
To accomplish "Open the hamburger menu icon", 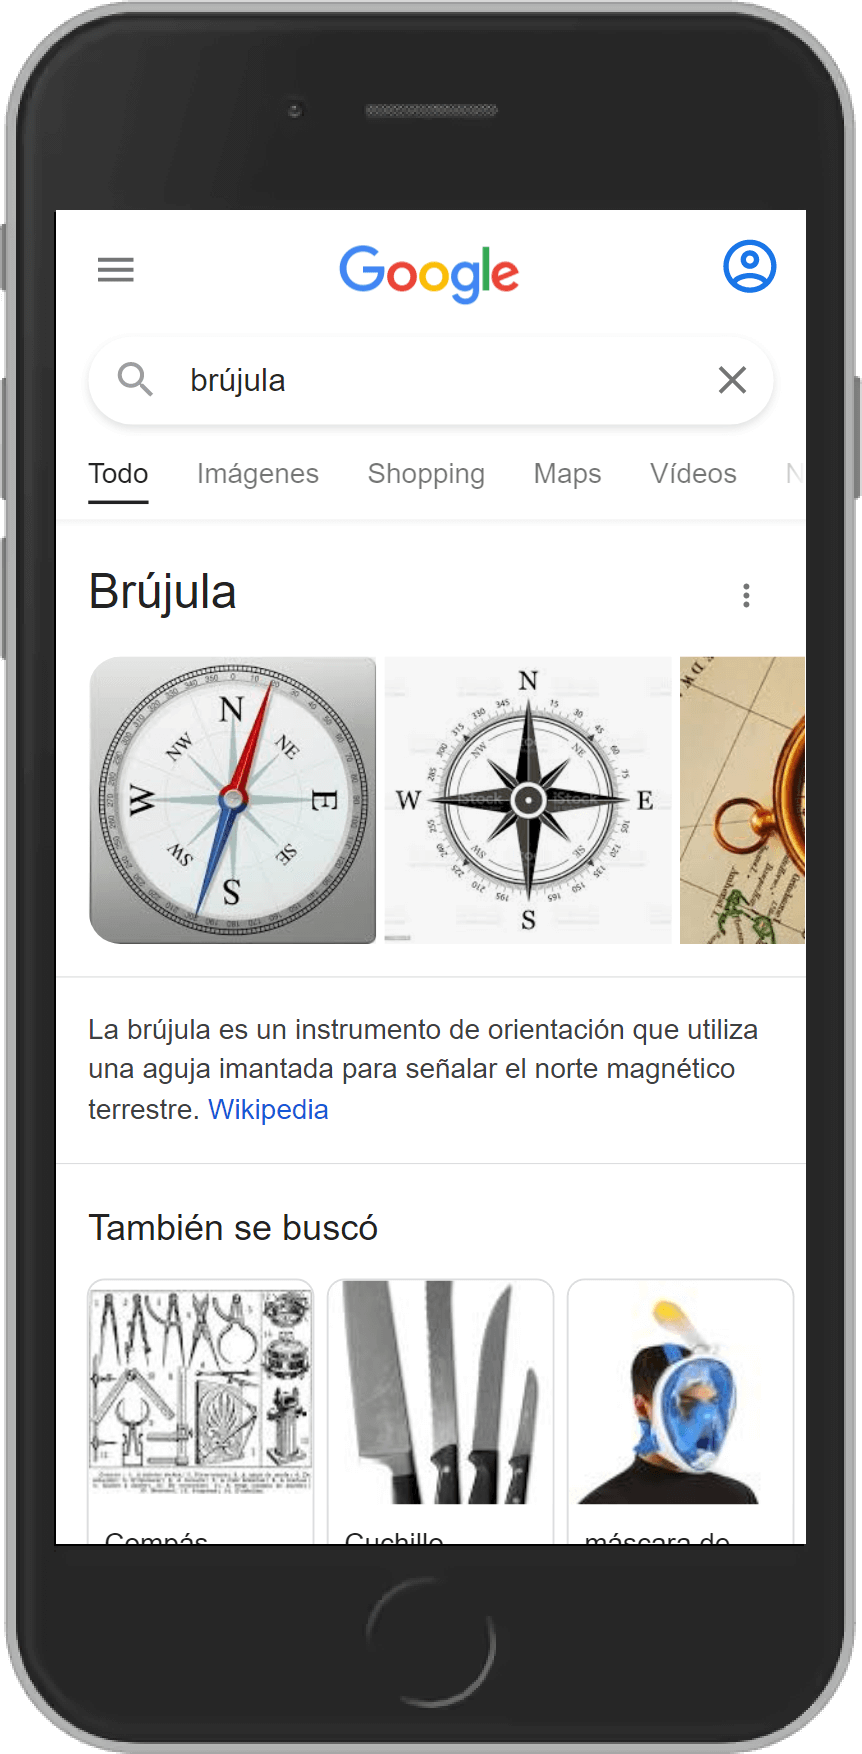I will (116, 269).
